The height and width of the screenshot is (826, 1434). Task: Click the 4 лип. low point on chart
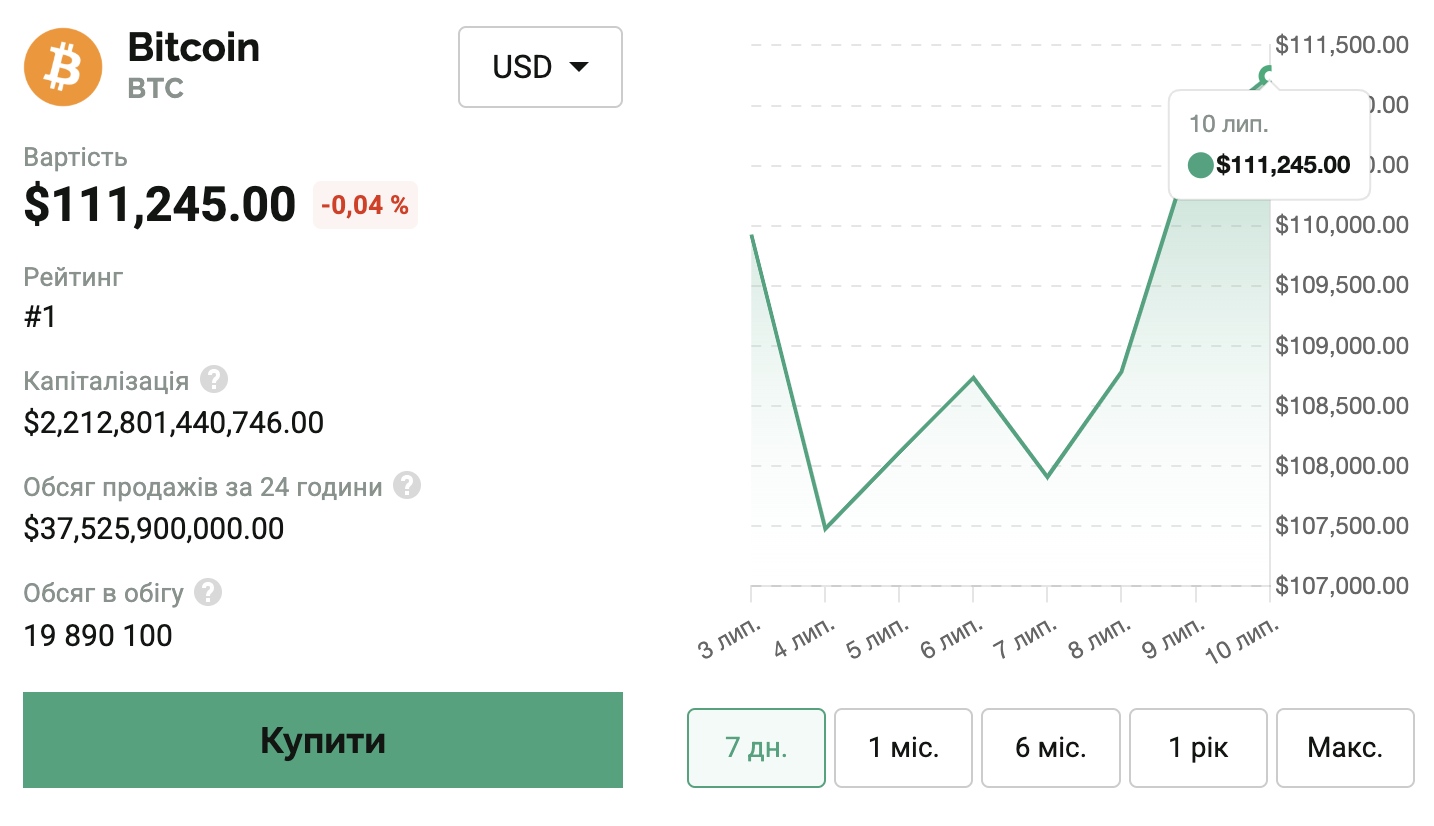[x=825, y=528]
